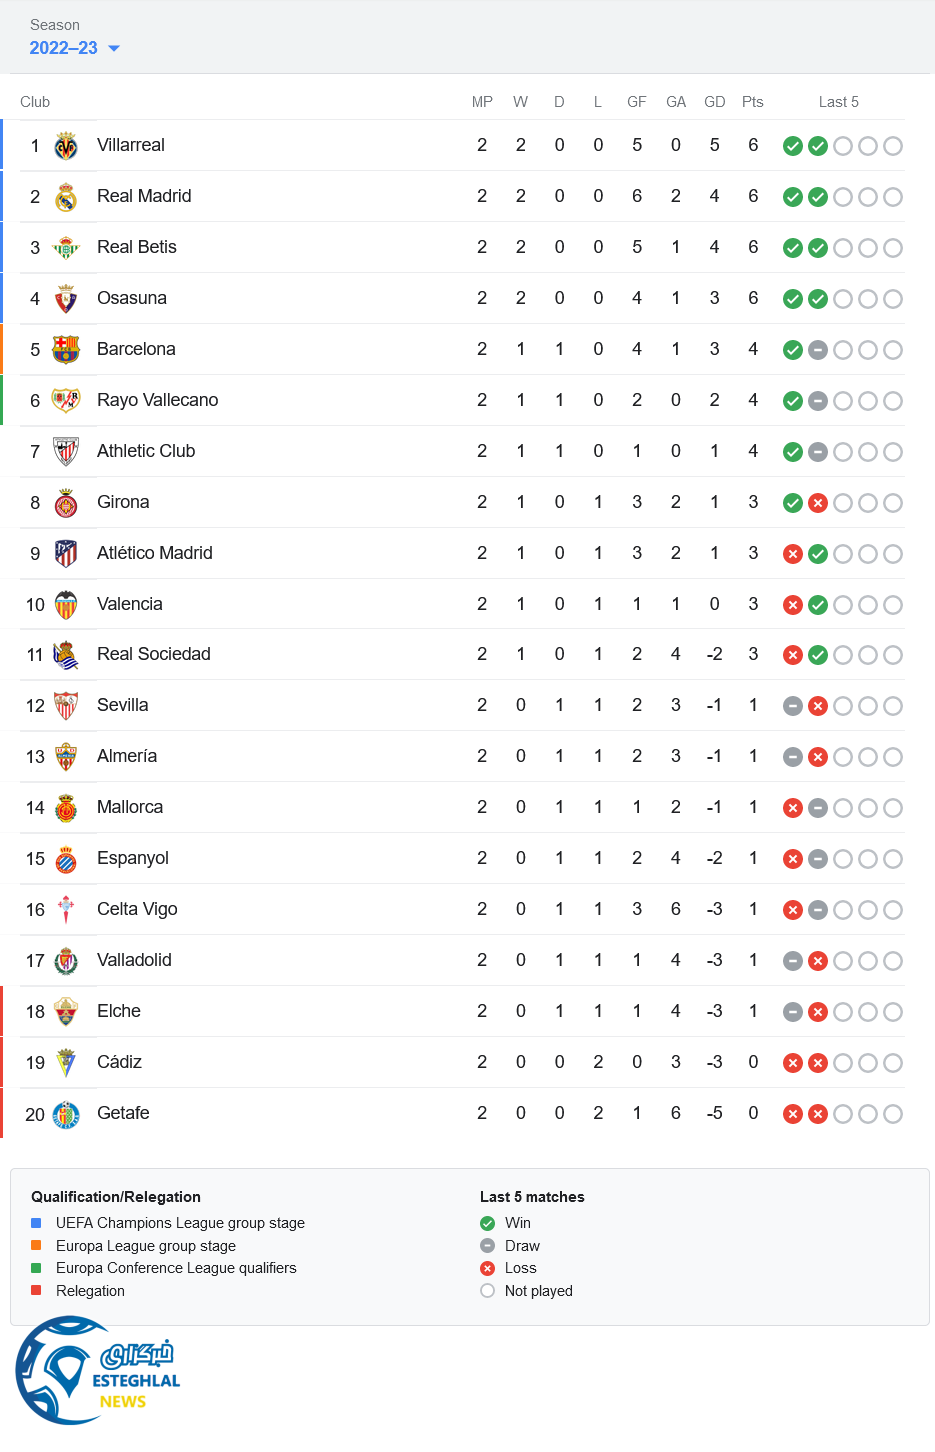
Task: Click the Last 5 column header
Action: pyautogui.click(x=838, y=102)
